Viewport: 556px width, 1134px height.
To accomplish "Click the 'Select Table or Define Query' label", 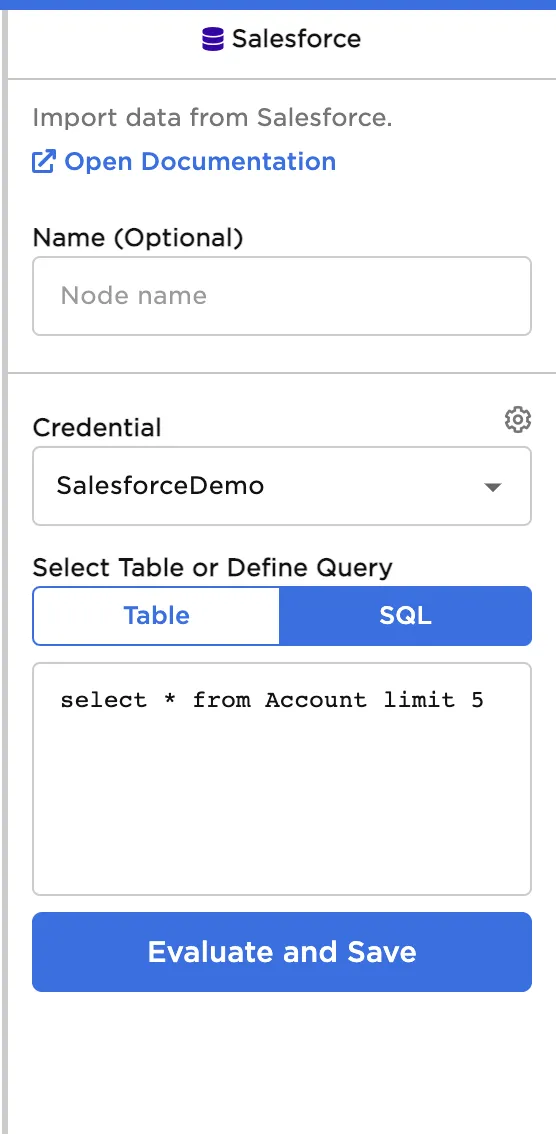I will tap(213, 568).
